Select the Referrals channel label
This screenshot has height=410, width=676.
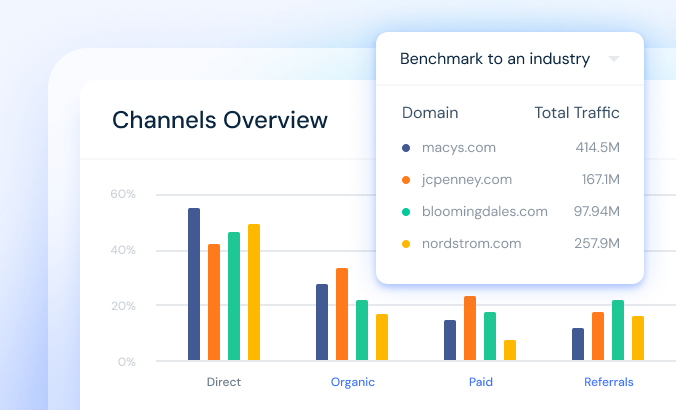tap(609, 382)
